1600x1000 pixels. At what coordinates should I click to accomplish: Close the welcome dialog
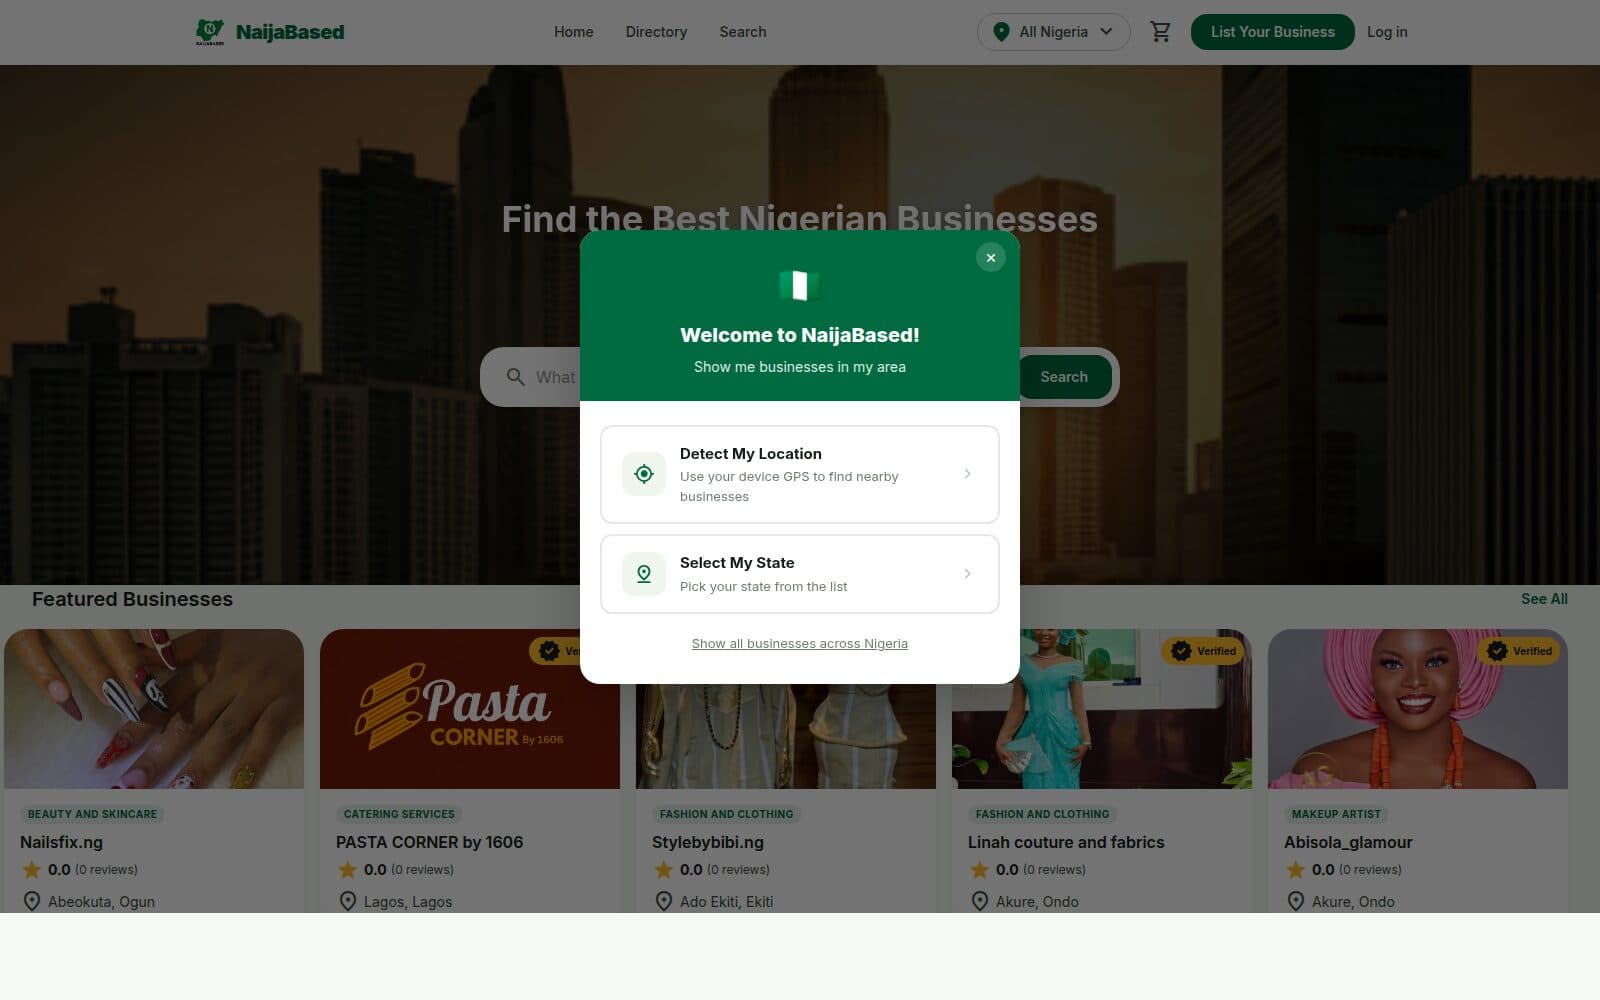pyautogui.click(x=991, y=258)
